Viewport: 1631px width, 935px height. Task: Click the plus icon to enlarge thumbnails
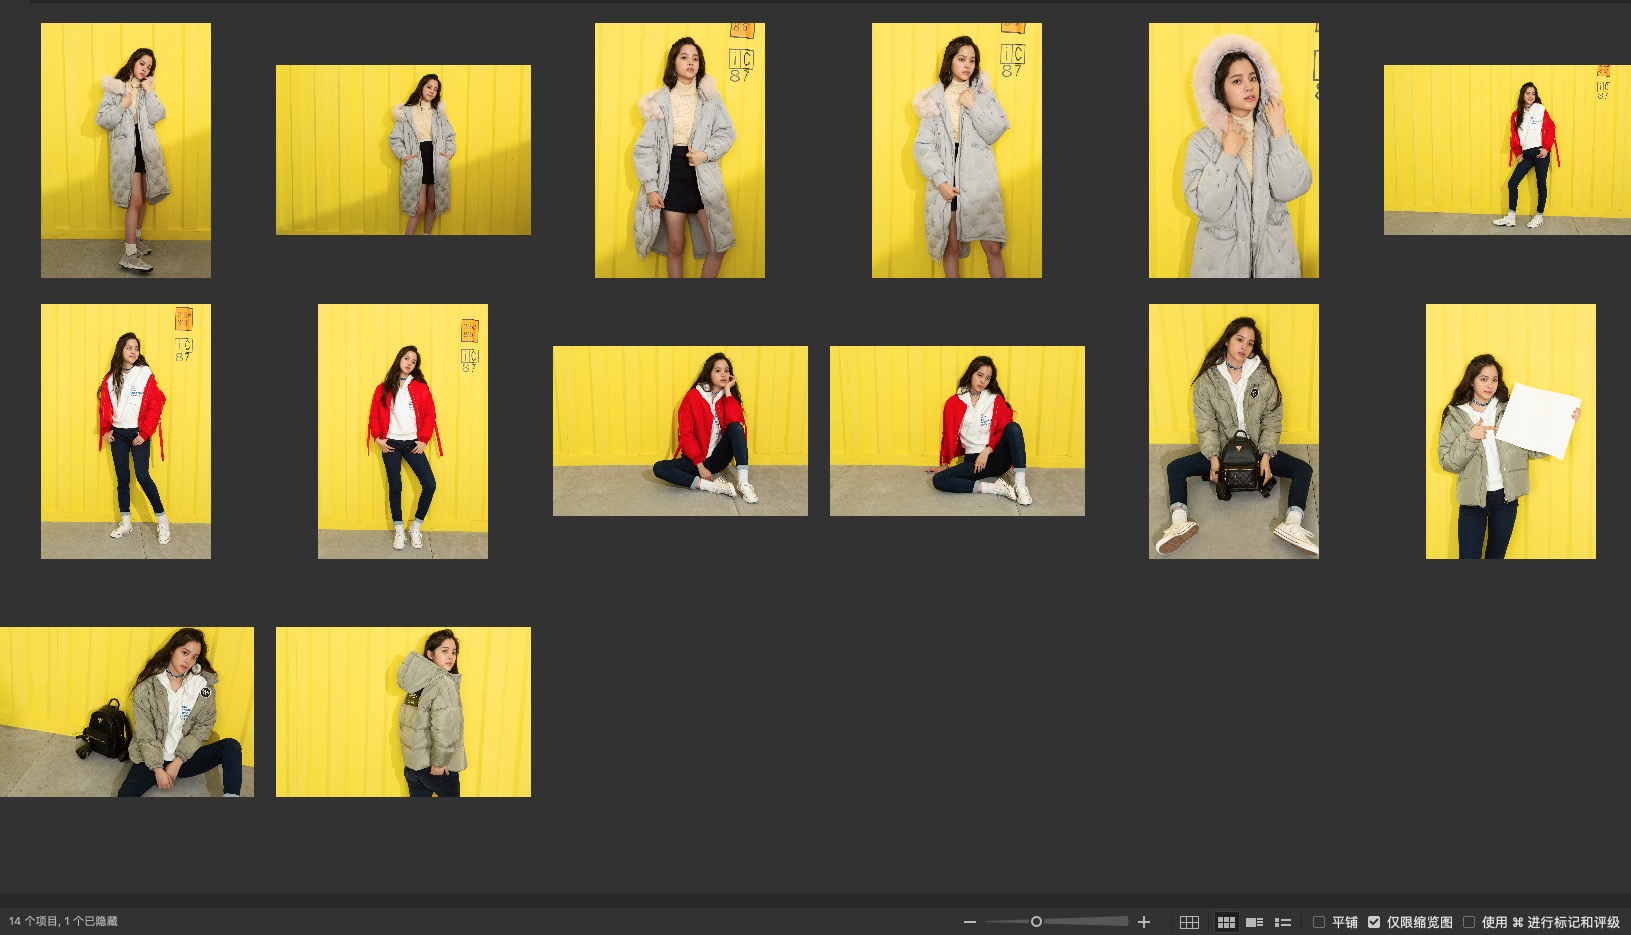[x=1144, y=922]
